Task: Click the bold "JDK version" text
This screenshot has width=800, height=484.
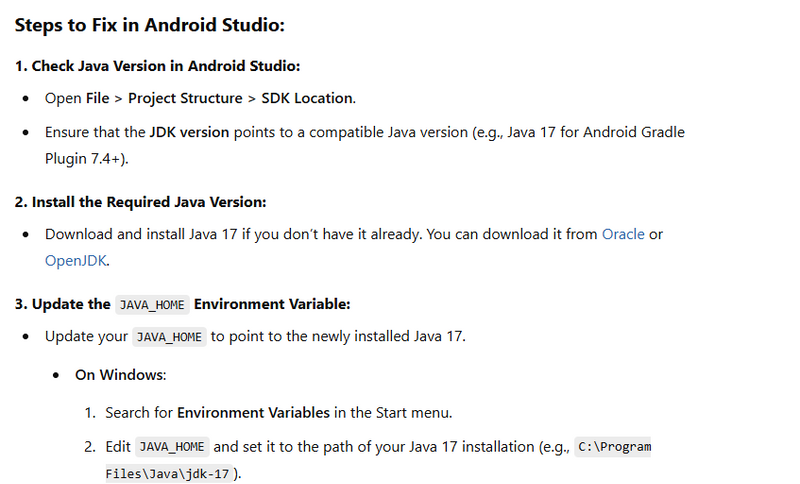Action: (189, 132)
